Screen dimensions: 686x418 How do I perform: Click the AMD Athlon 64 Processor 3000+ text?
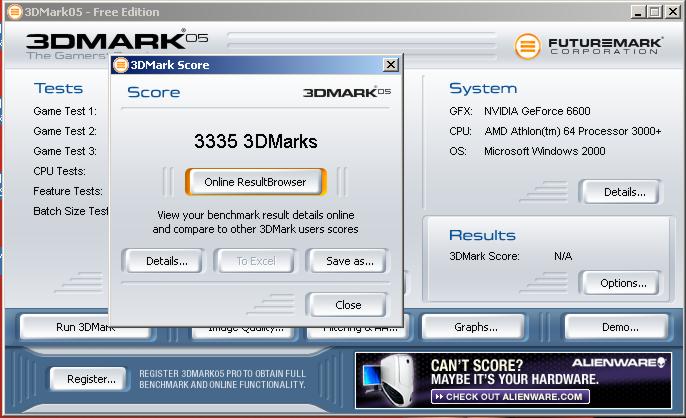[573, 131]
